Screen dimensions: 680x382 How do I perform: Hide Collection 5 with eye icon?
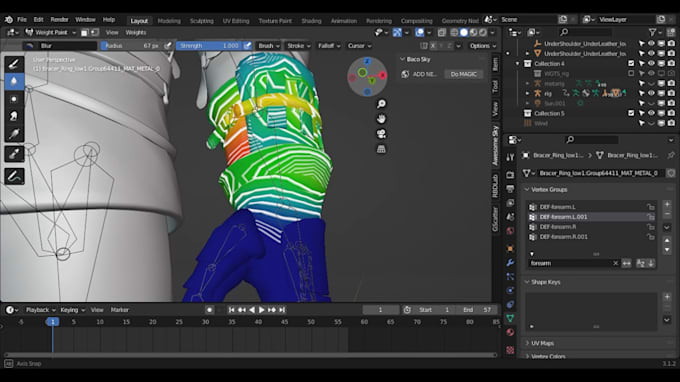point(651,113)
